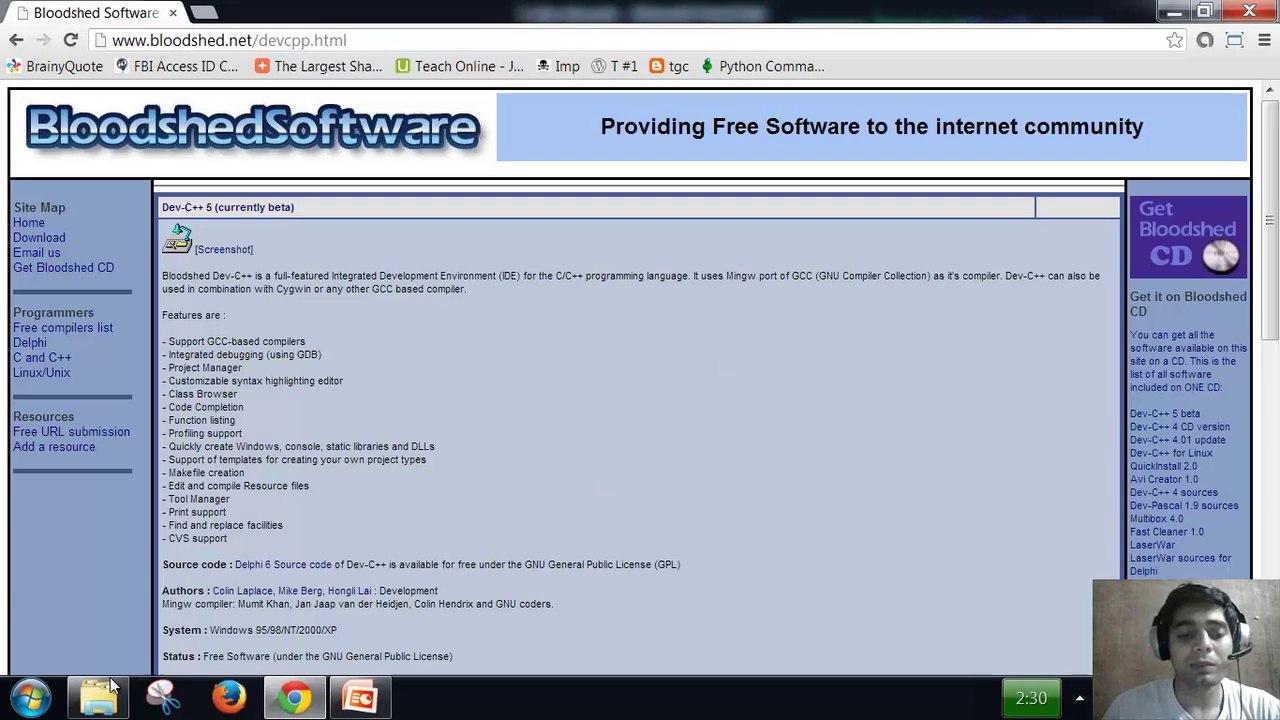1280x720 pixels.
Task: Click the address bar showing bloodshed.net/devcpp.html
Action: (630, 40)
